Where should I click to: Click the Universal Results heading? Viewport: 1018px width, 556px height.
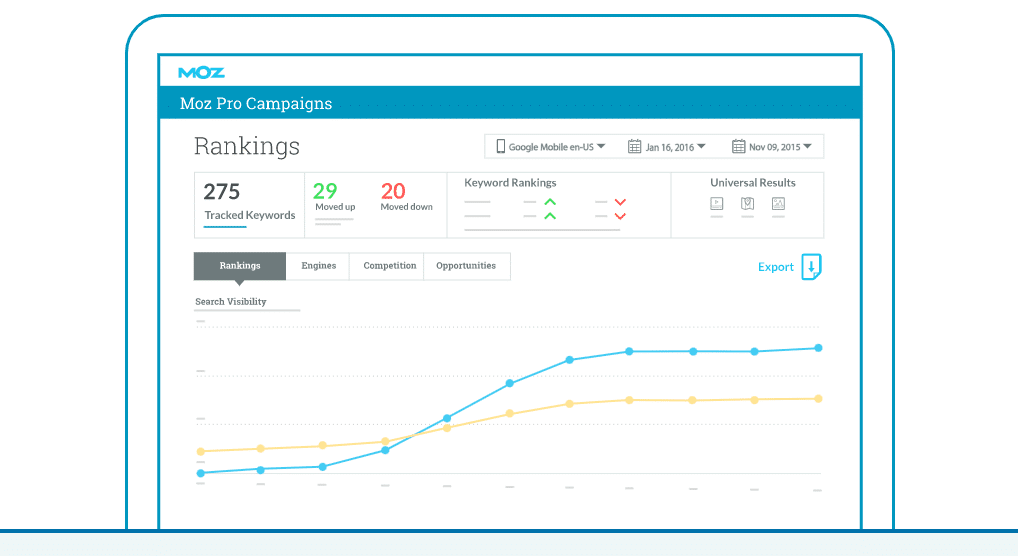click(752, 183)
